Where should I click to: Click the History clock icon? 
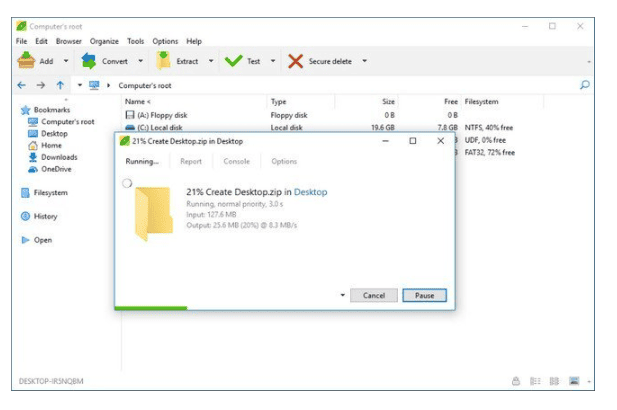coord(25,216)
